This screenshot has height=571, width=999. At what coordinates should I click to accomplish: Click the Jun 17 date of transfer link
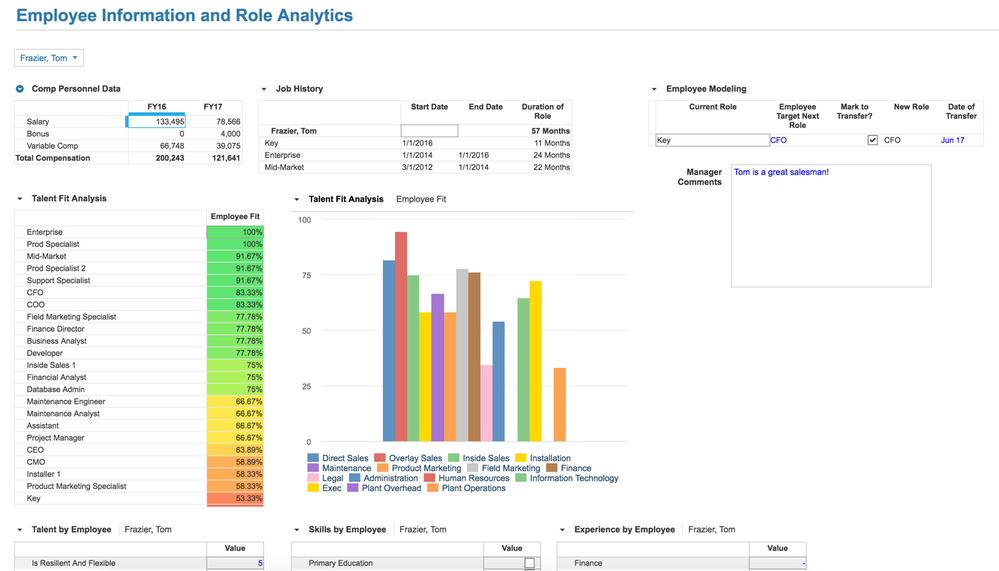pyautogui.click(x=952, y=140)
